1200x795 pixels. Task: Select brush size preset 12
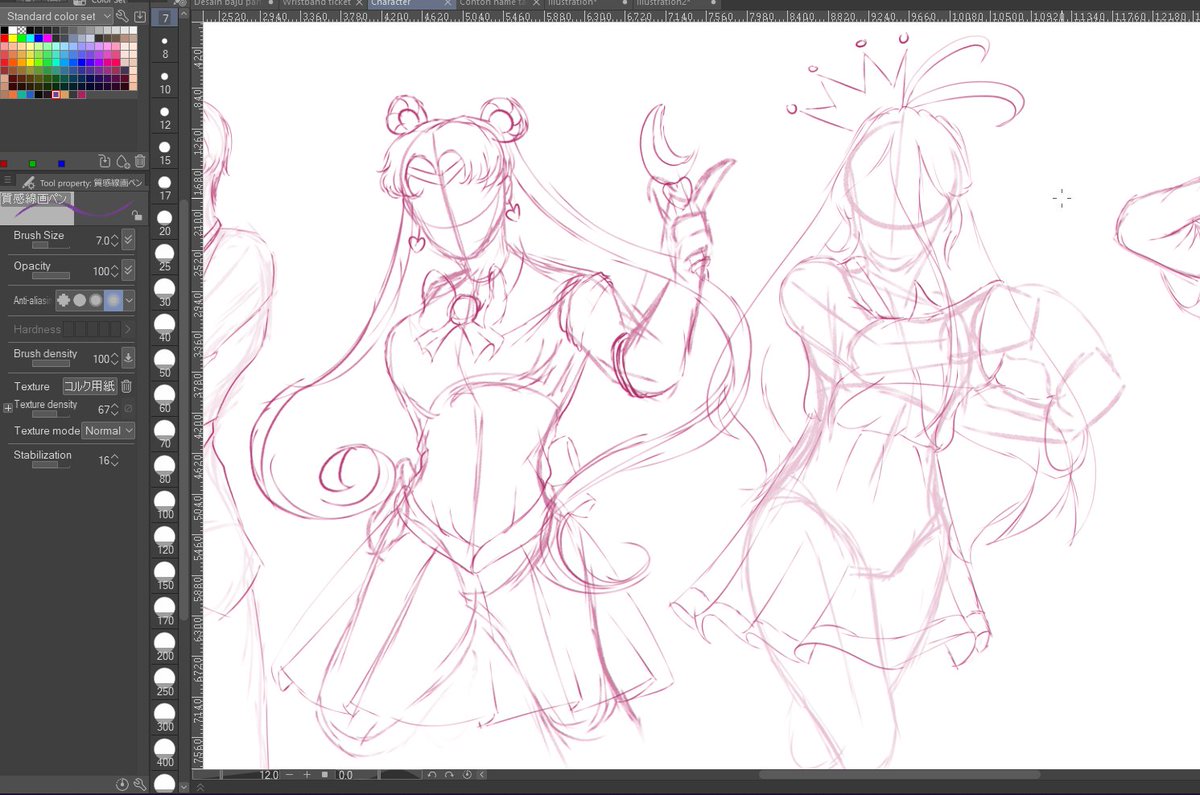click(x=165, y=118)
